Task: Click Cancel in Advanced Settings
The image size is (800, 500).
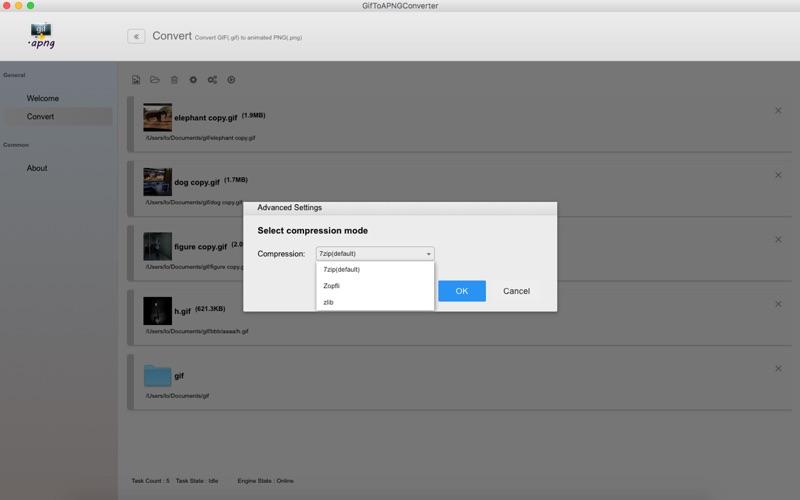Action: pyautogui.click(x=516, y=291)
